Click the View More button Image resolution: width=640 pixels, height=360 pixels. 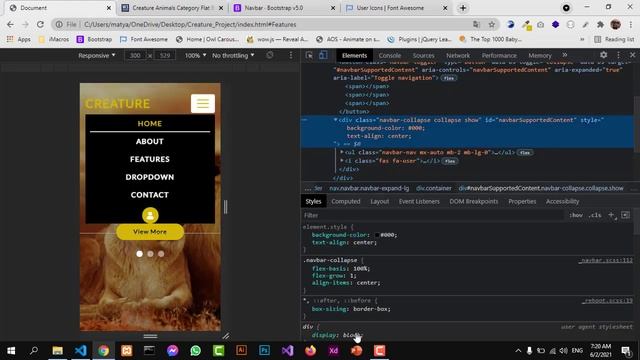[150, 232]
